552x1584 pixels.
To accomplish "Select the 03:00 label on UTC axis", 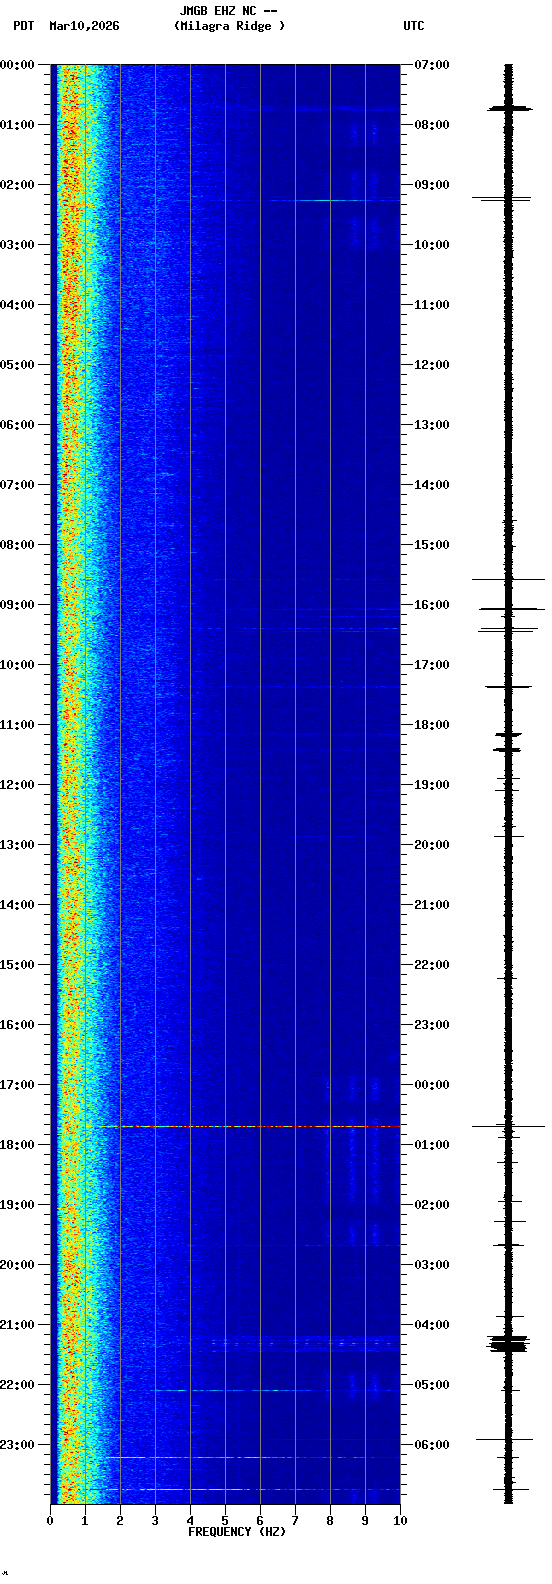I will [x=432, y=1265].
